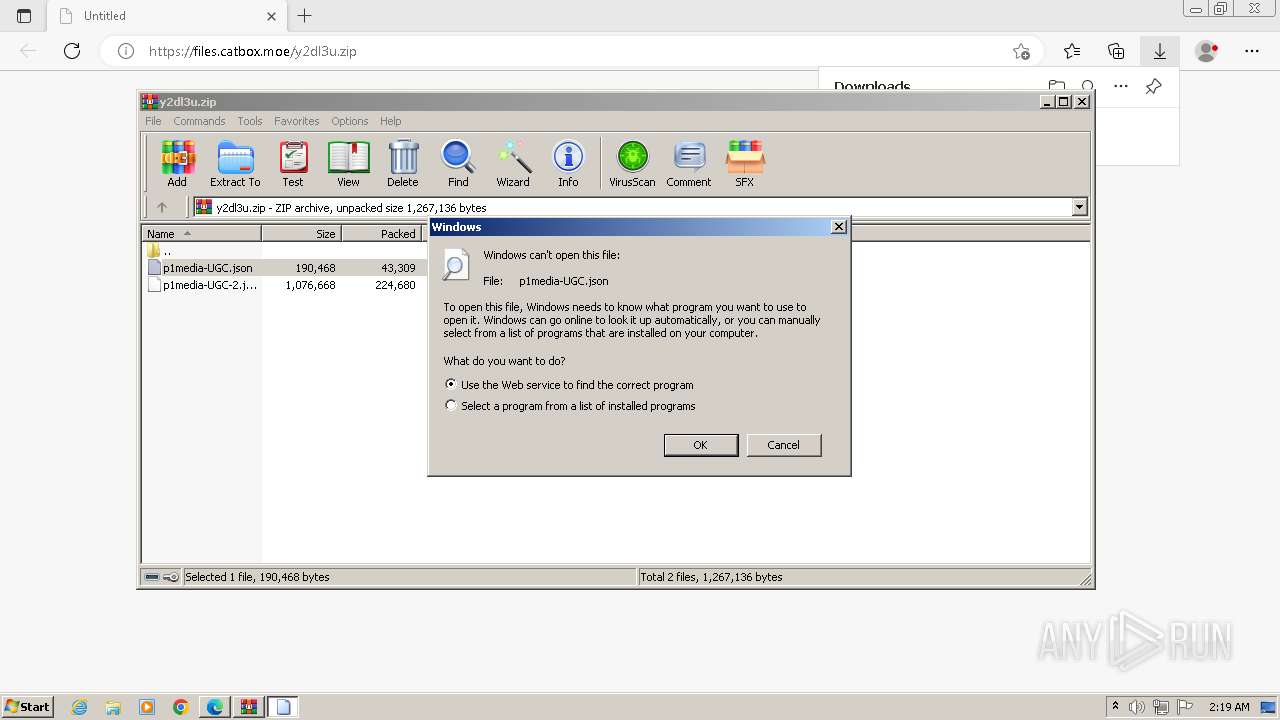Select the p1media-UGC-2.j... file row
The image size is (1280, 720).
point(283,285)
